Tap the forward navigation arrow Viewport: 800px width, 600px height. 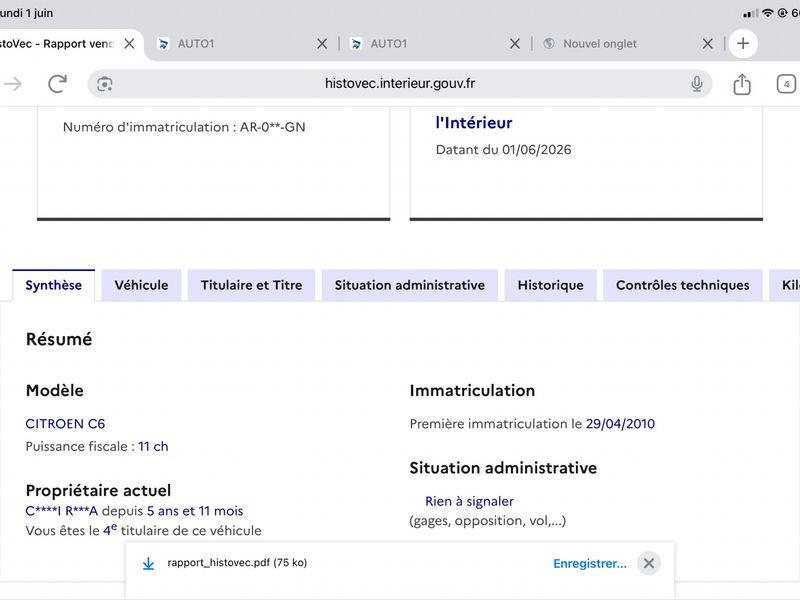click(x=12, y=84)
